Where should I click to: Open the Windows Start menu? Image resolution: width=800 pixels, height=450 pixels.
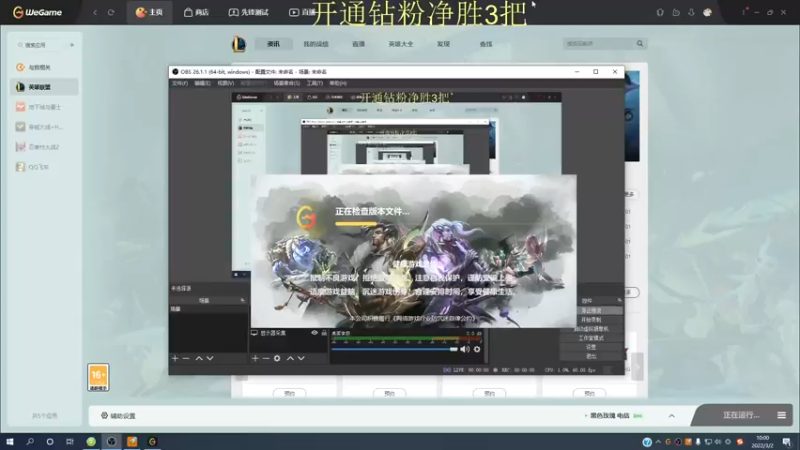click(x=10, y=442)
